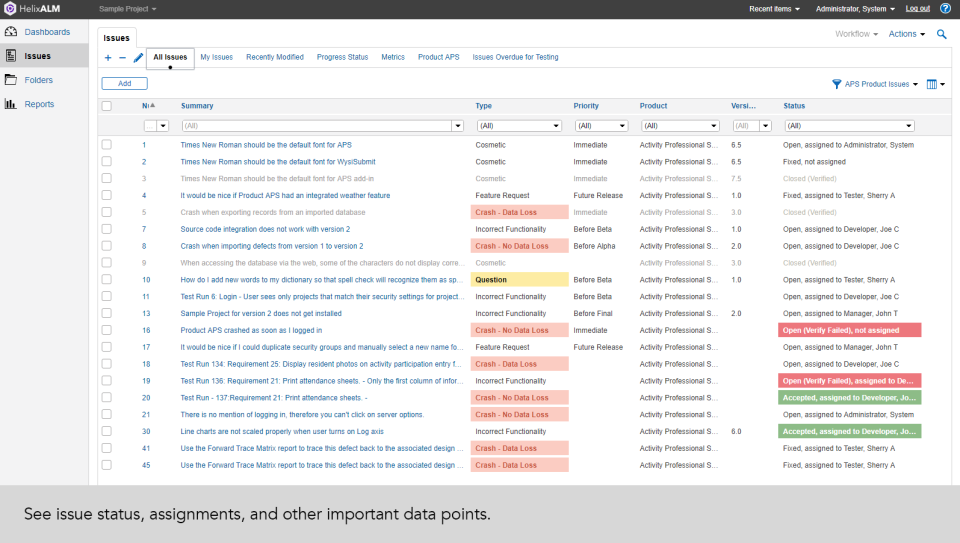Image resolution: width=960 pixels, height=543 pixels.
Task: Click the Summary filter input field
Action: point(315,126)
